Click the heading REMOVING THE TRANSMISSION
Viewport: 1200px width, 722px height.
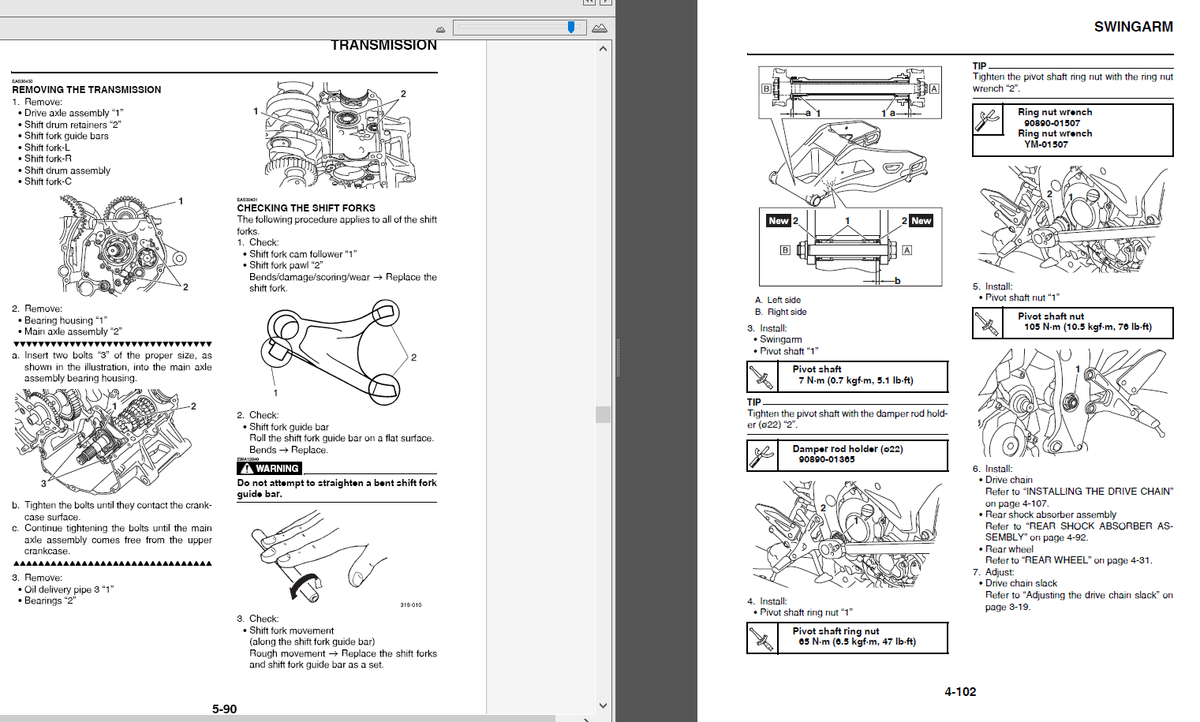tap(86, 90)
